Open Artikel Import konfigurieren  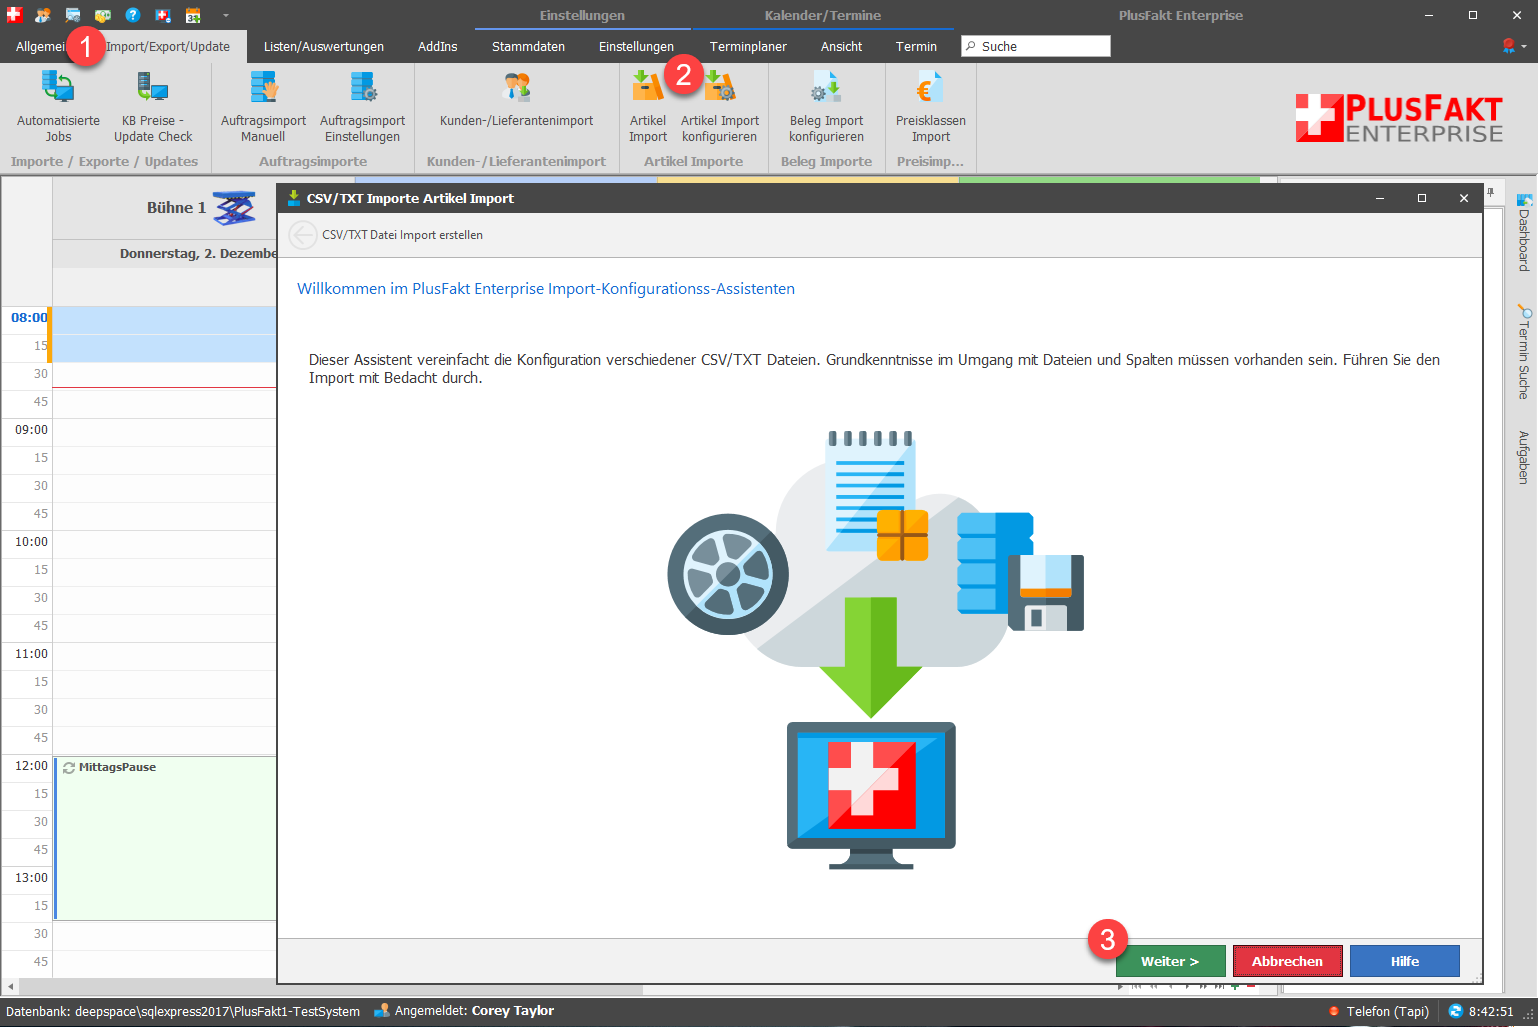720,108
